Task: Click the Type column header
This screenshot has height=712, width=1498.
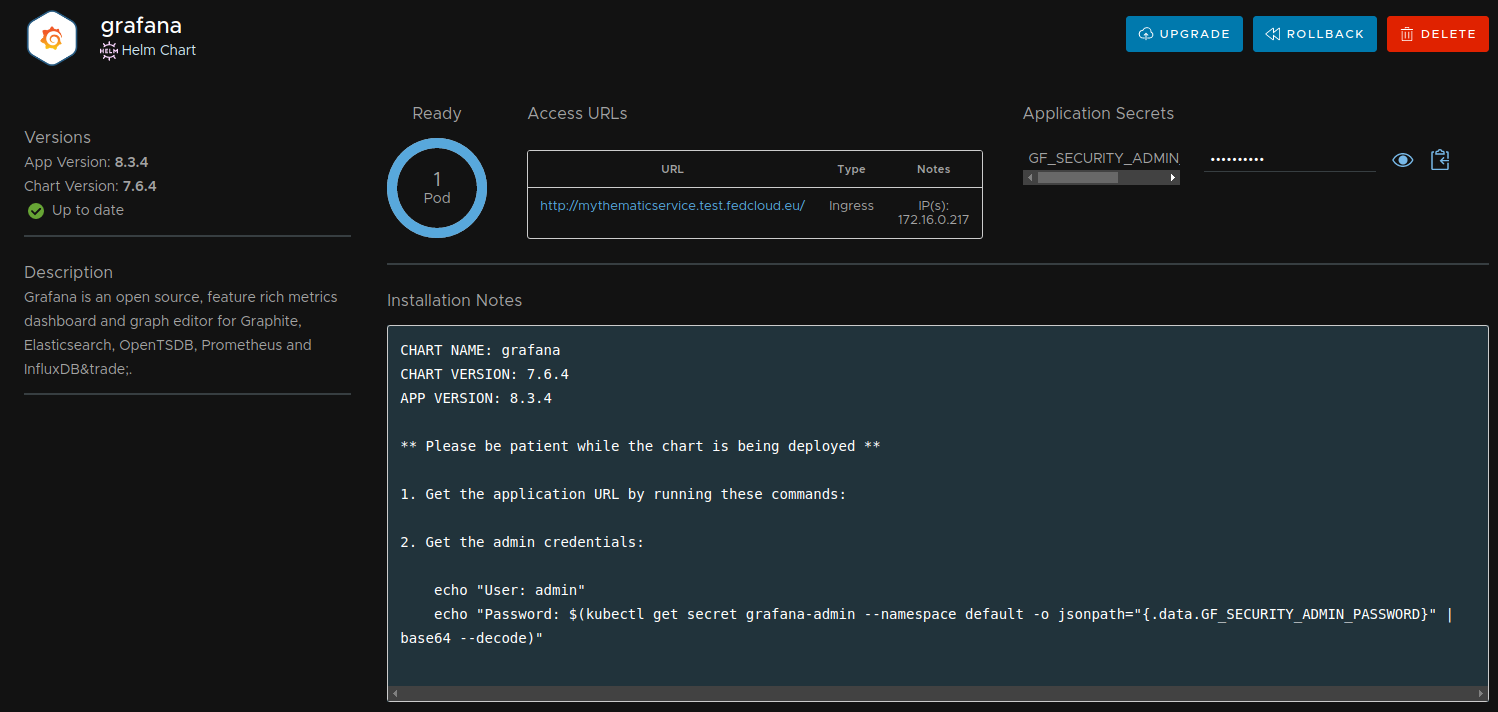Action: pyautogui.click(x=851, y=169)
